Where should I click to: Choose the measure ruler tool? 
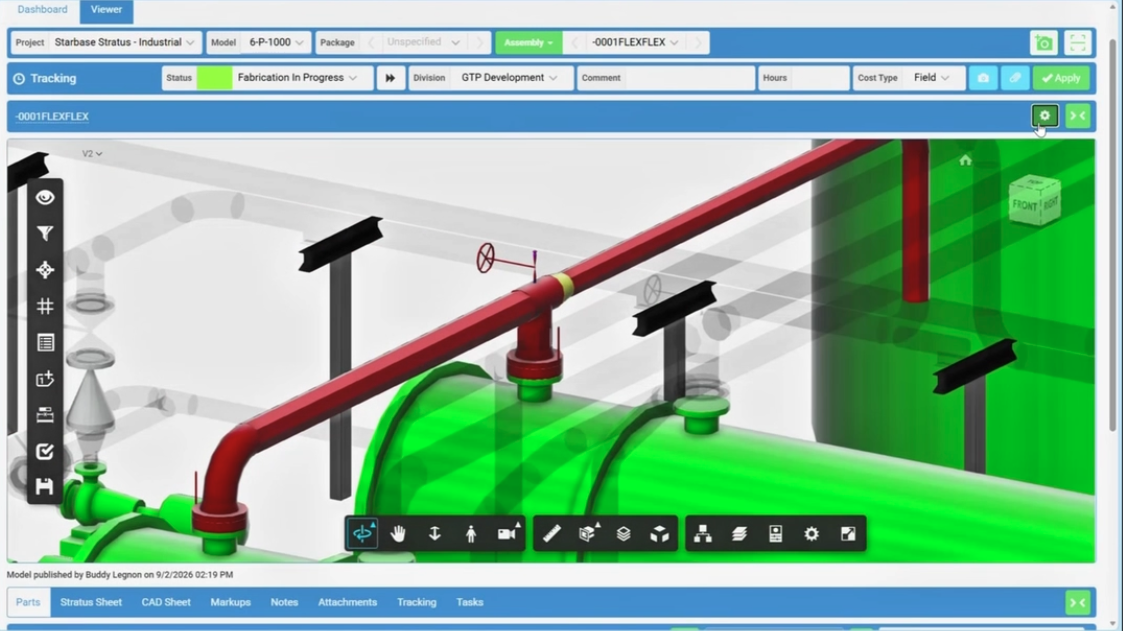coord(551,534)
